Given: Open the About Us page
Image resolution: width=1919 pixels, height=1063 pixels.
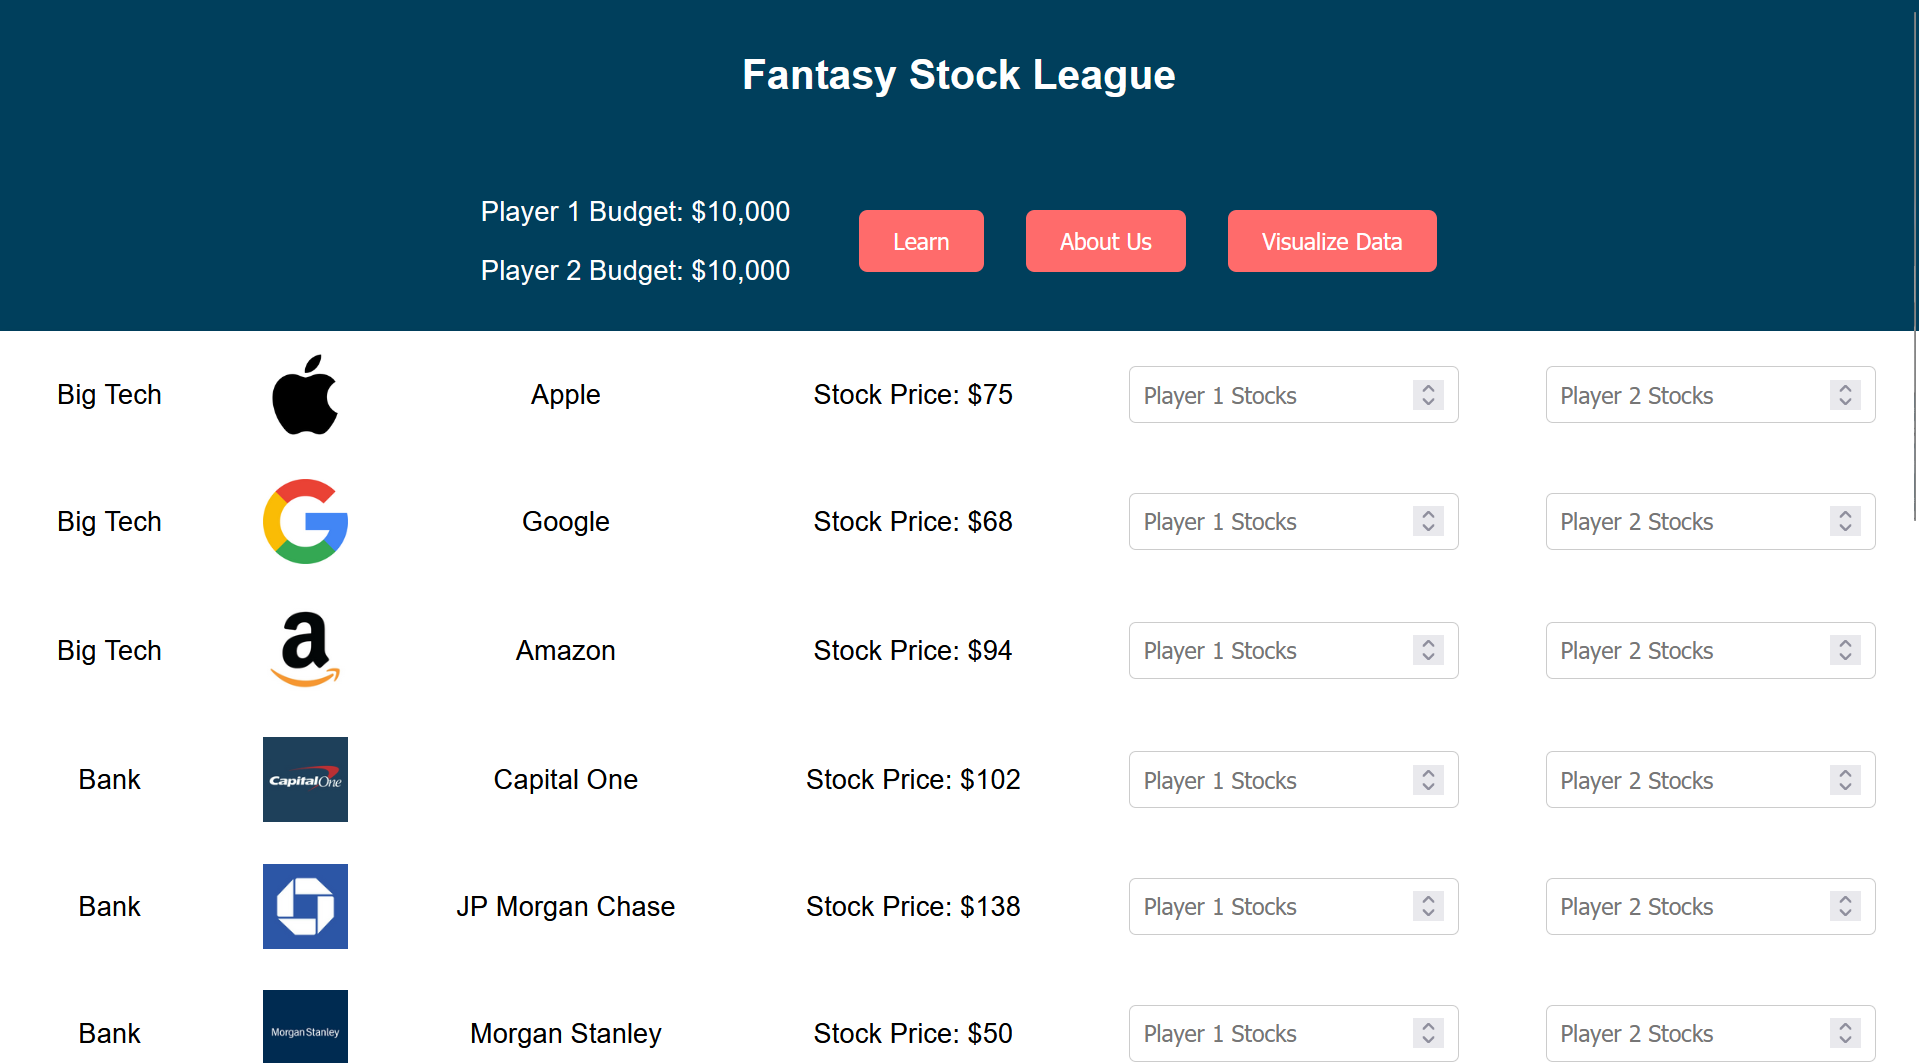Looking at the screenshot, I should 1105,241.
